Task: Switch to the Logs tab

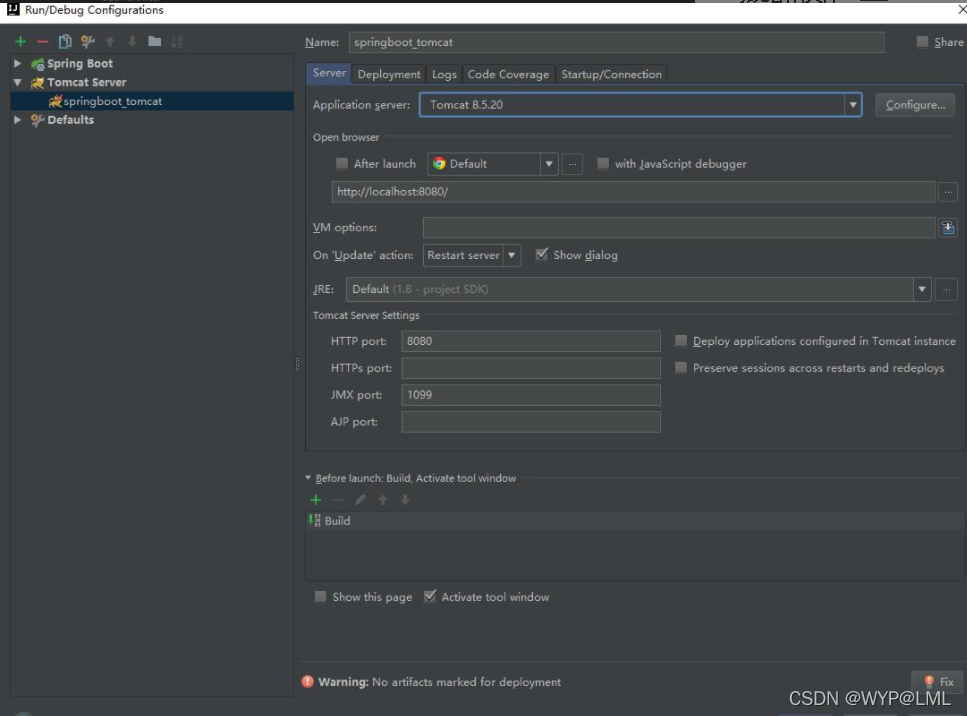Action: tap(444, 74)
